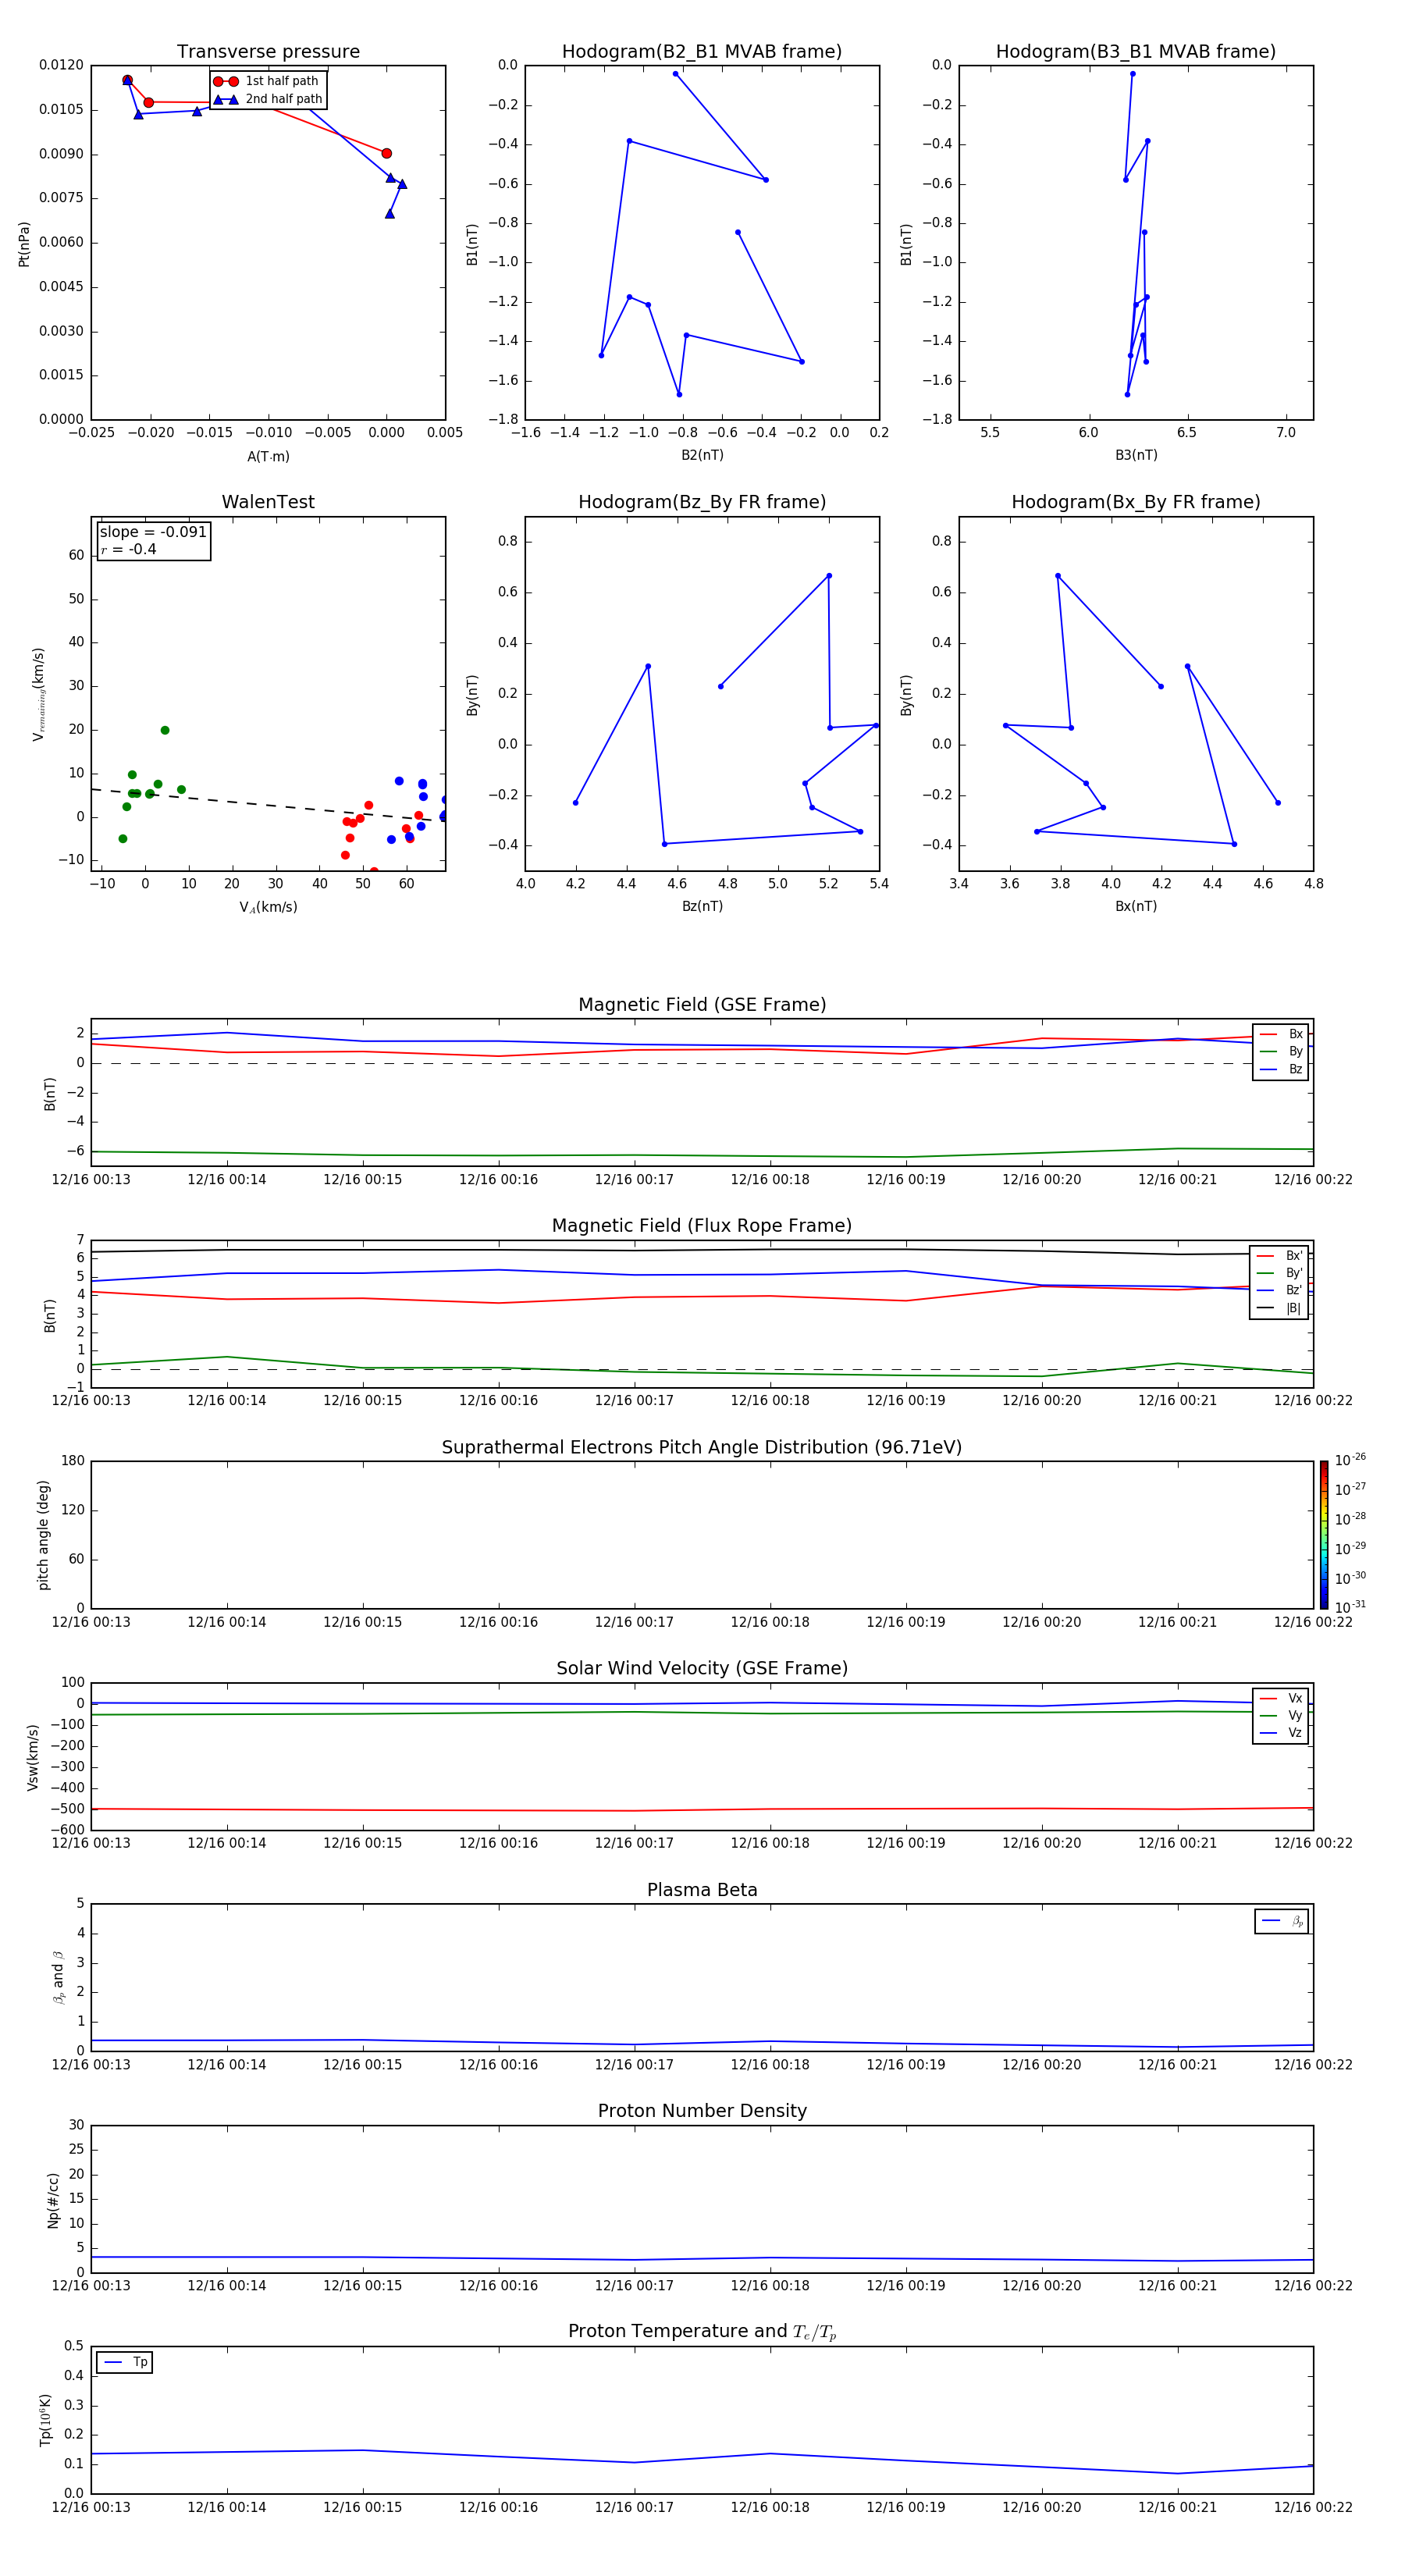Click the 'Bx(nT)' x-axis label
1405x2576 pixels.
pyautogui.click(x=1136, y=907)
